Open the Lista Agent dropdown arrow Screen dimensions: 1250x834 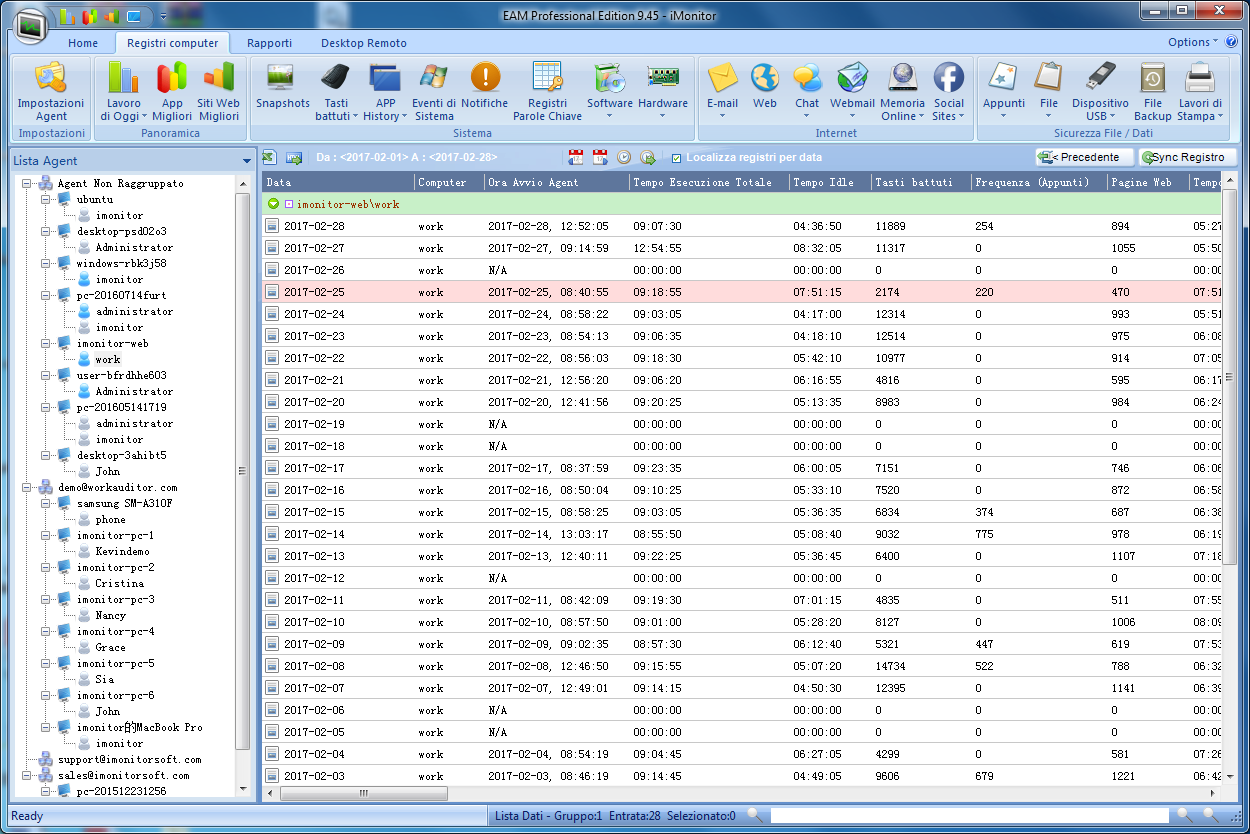247,161
